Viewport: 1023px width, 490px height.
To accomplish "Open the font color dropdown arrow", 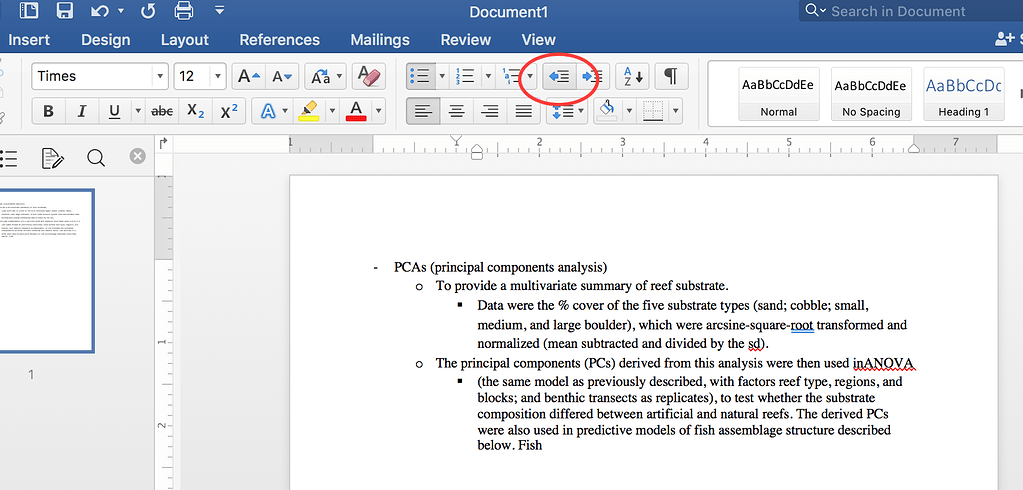I will [378, 112].
